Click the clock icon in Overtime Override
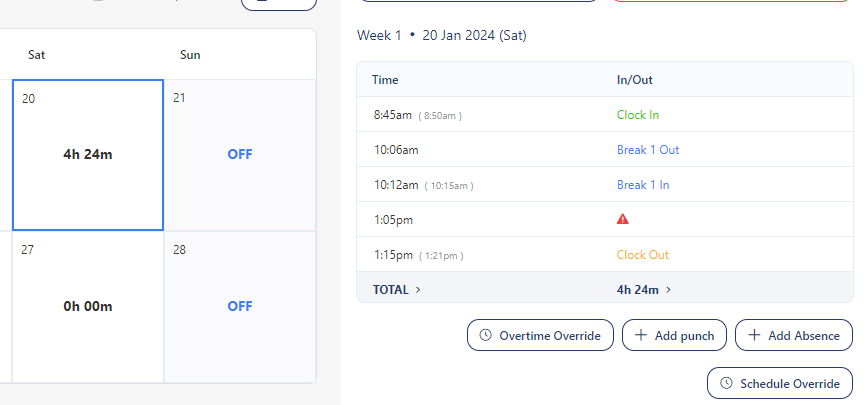Screen dimensions: 864x405 [486, 336]
